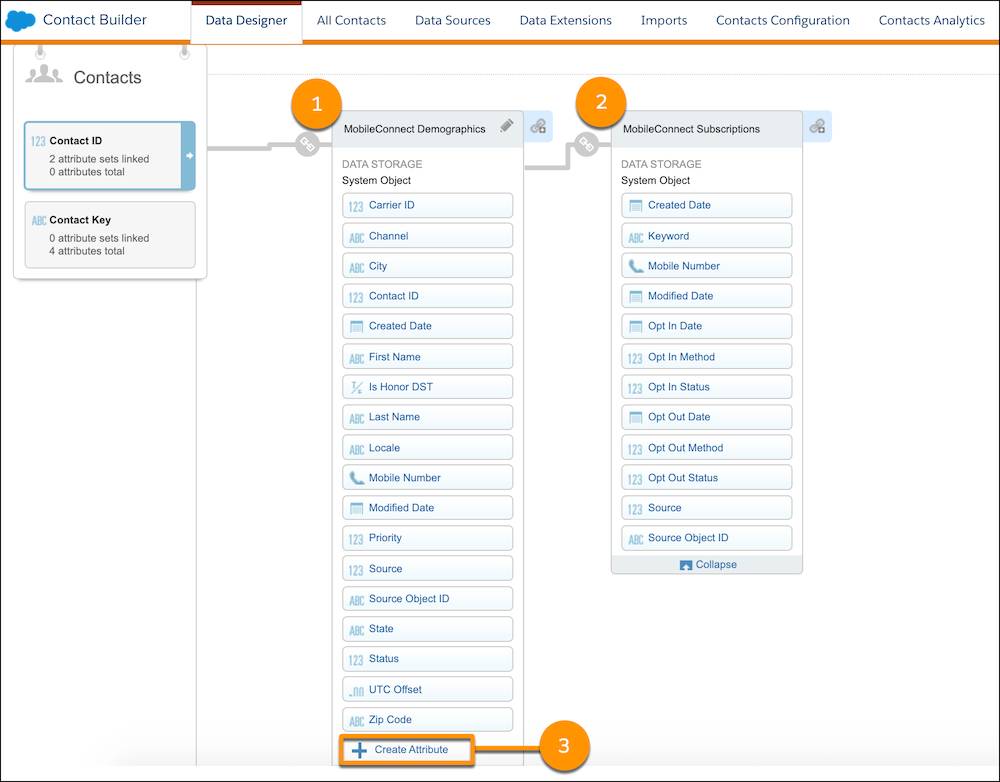Click calendar icon of Demographics Created Date

tap(357, 327)
